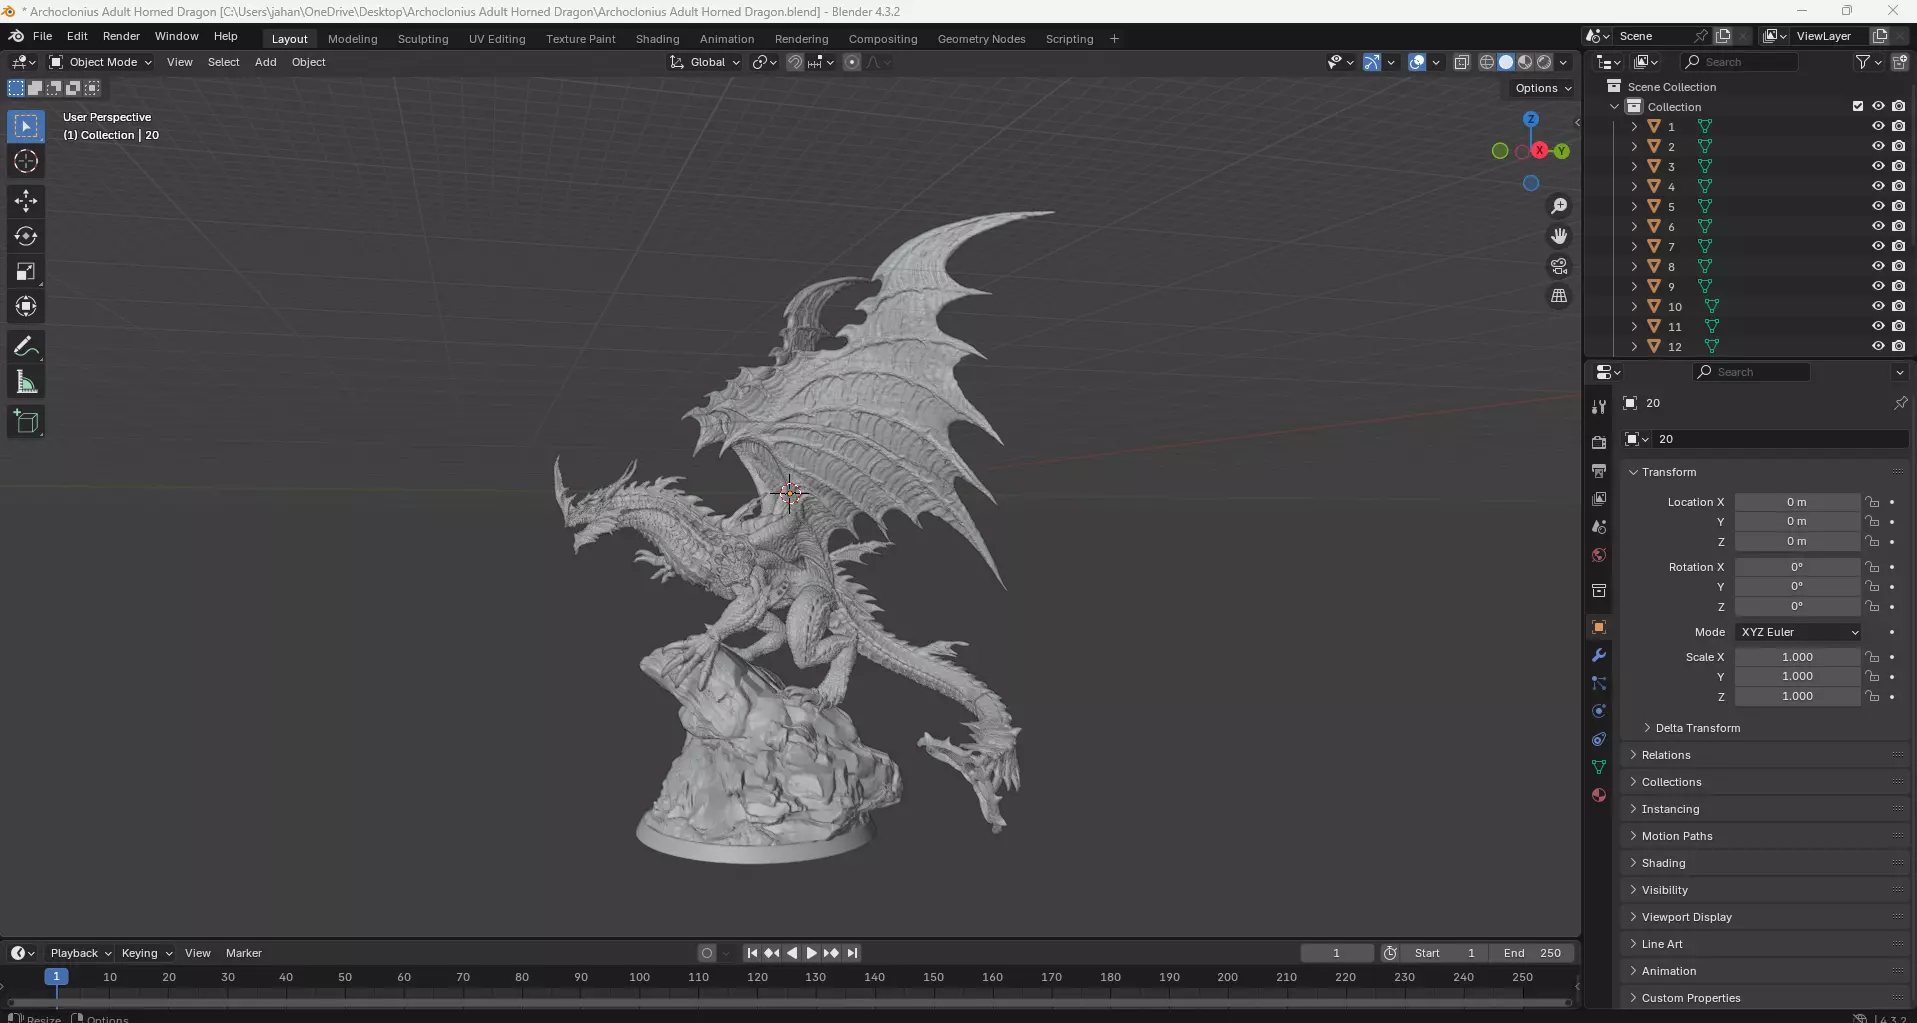Switch to the Shading workspace tab
This screenshot has height=1023, width=1917.
coord(657,39)
